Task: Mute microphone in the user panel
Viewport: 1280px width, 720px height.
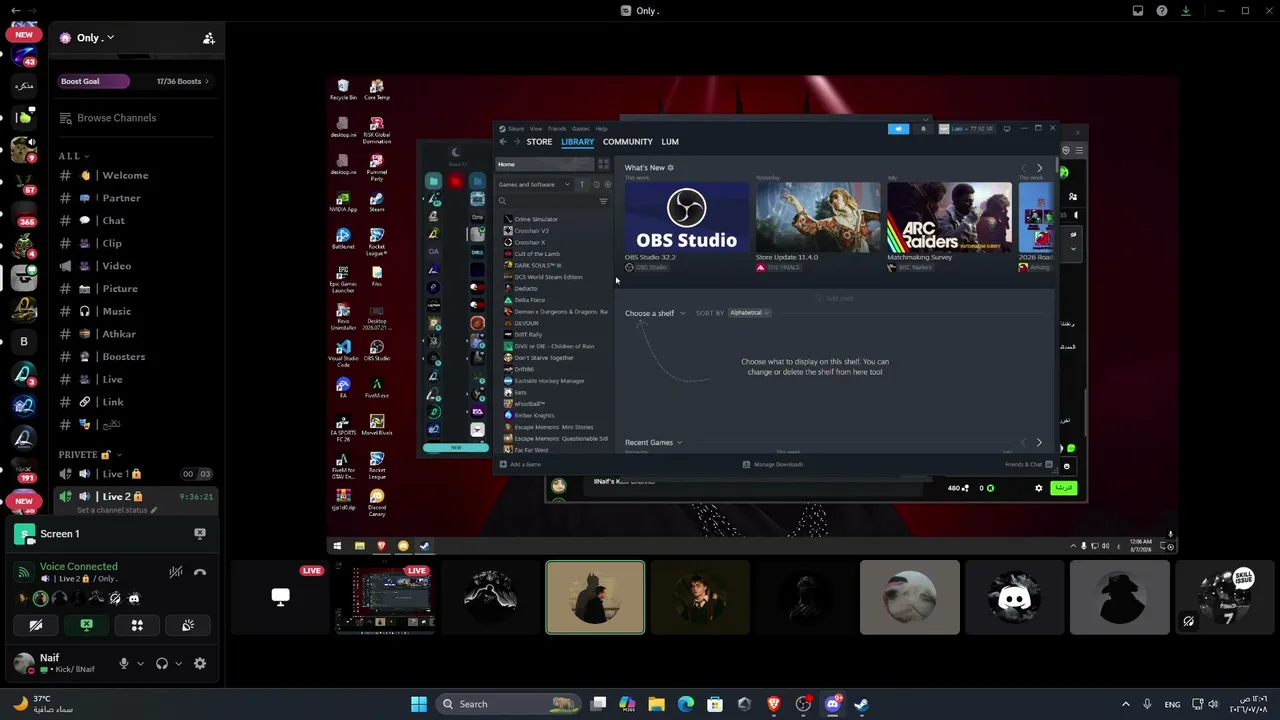Action: click(x=124, y=663)
